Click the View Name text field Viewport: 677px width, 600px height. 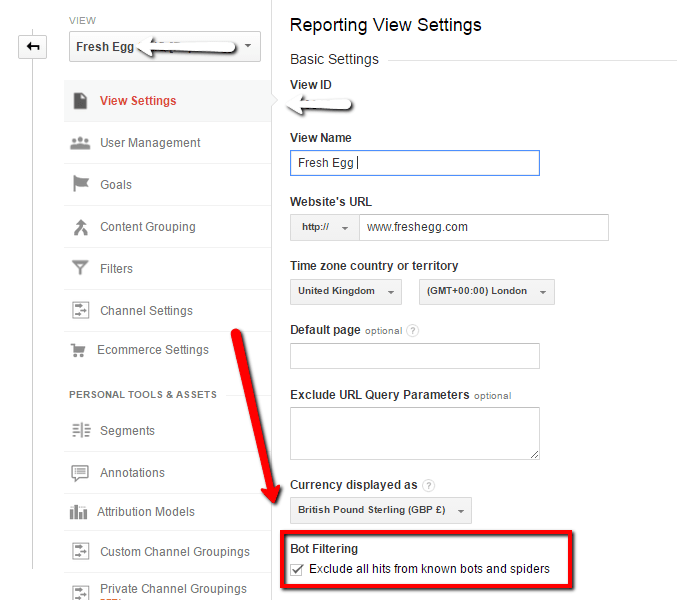click(x=414, y=163)
